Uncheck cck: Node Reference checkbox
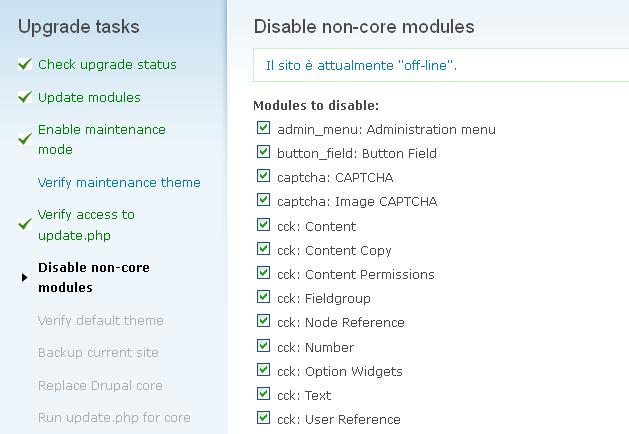Screen dimensions: 629x434 coord(263,320)
